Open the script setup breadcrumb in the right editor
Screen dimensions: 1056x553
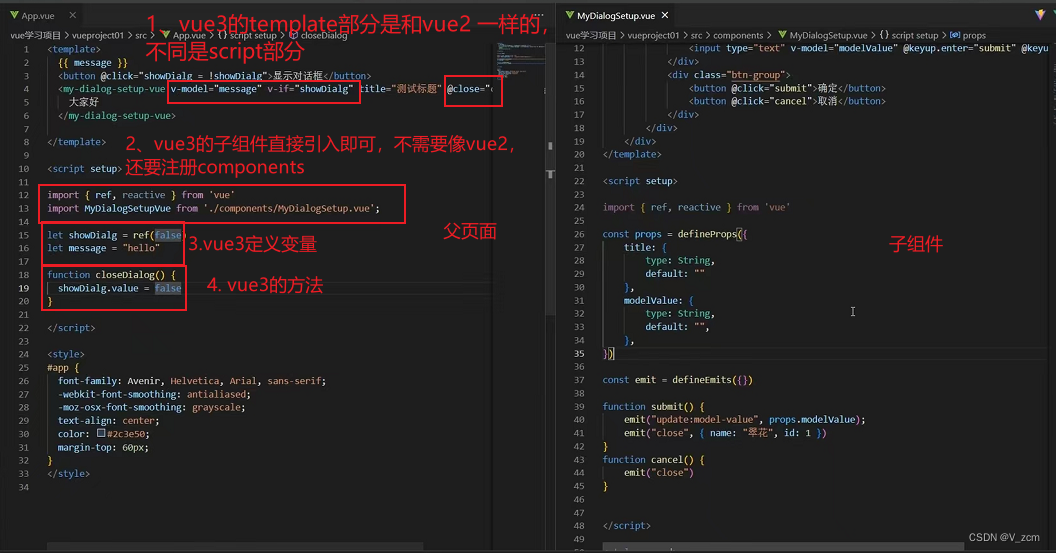(915, 36)
